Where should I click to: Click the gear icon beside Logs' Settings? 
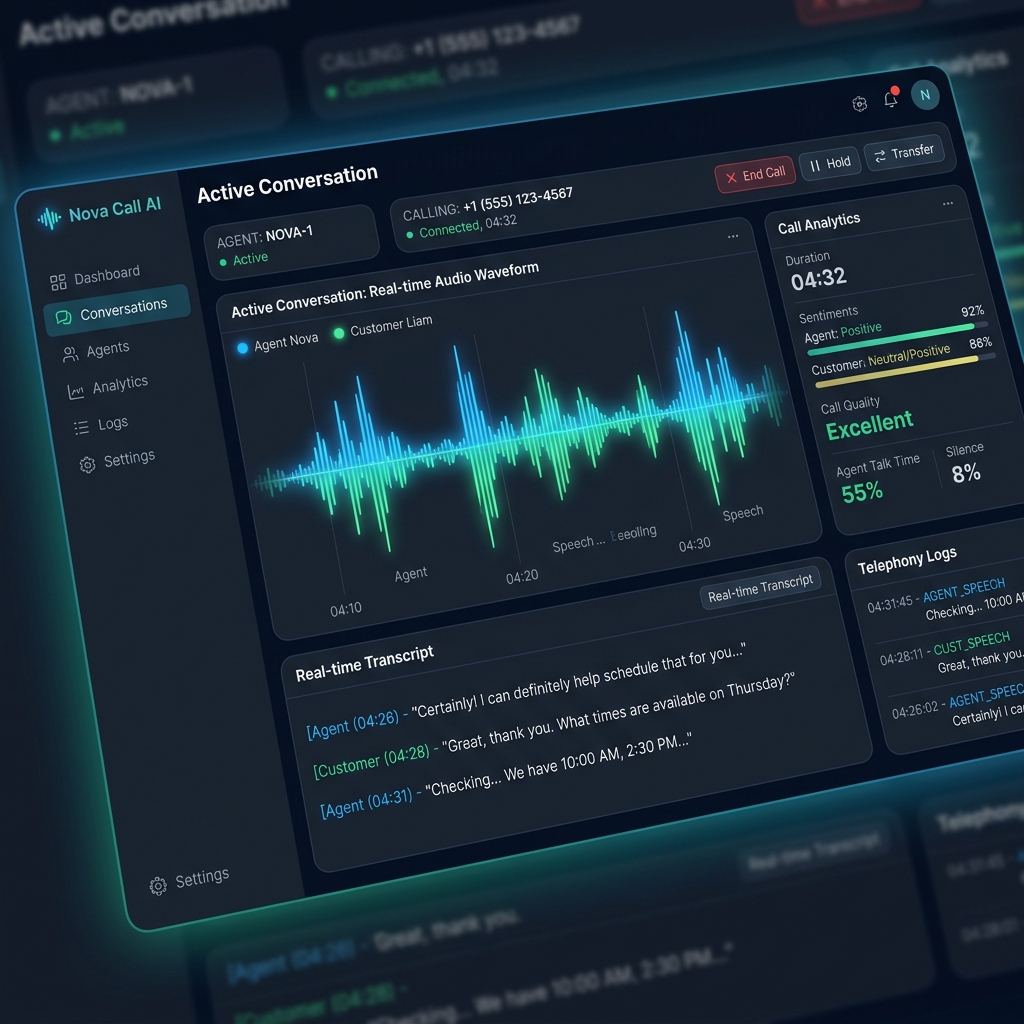coord(88,464)
